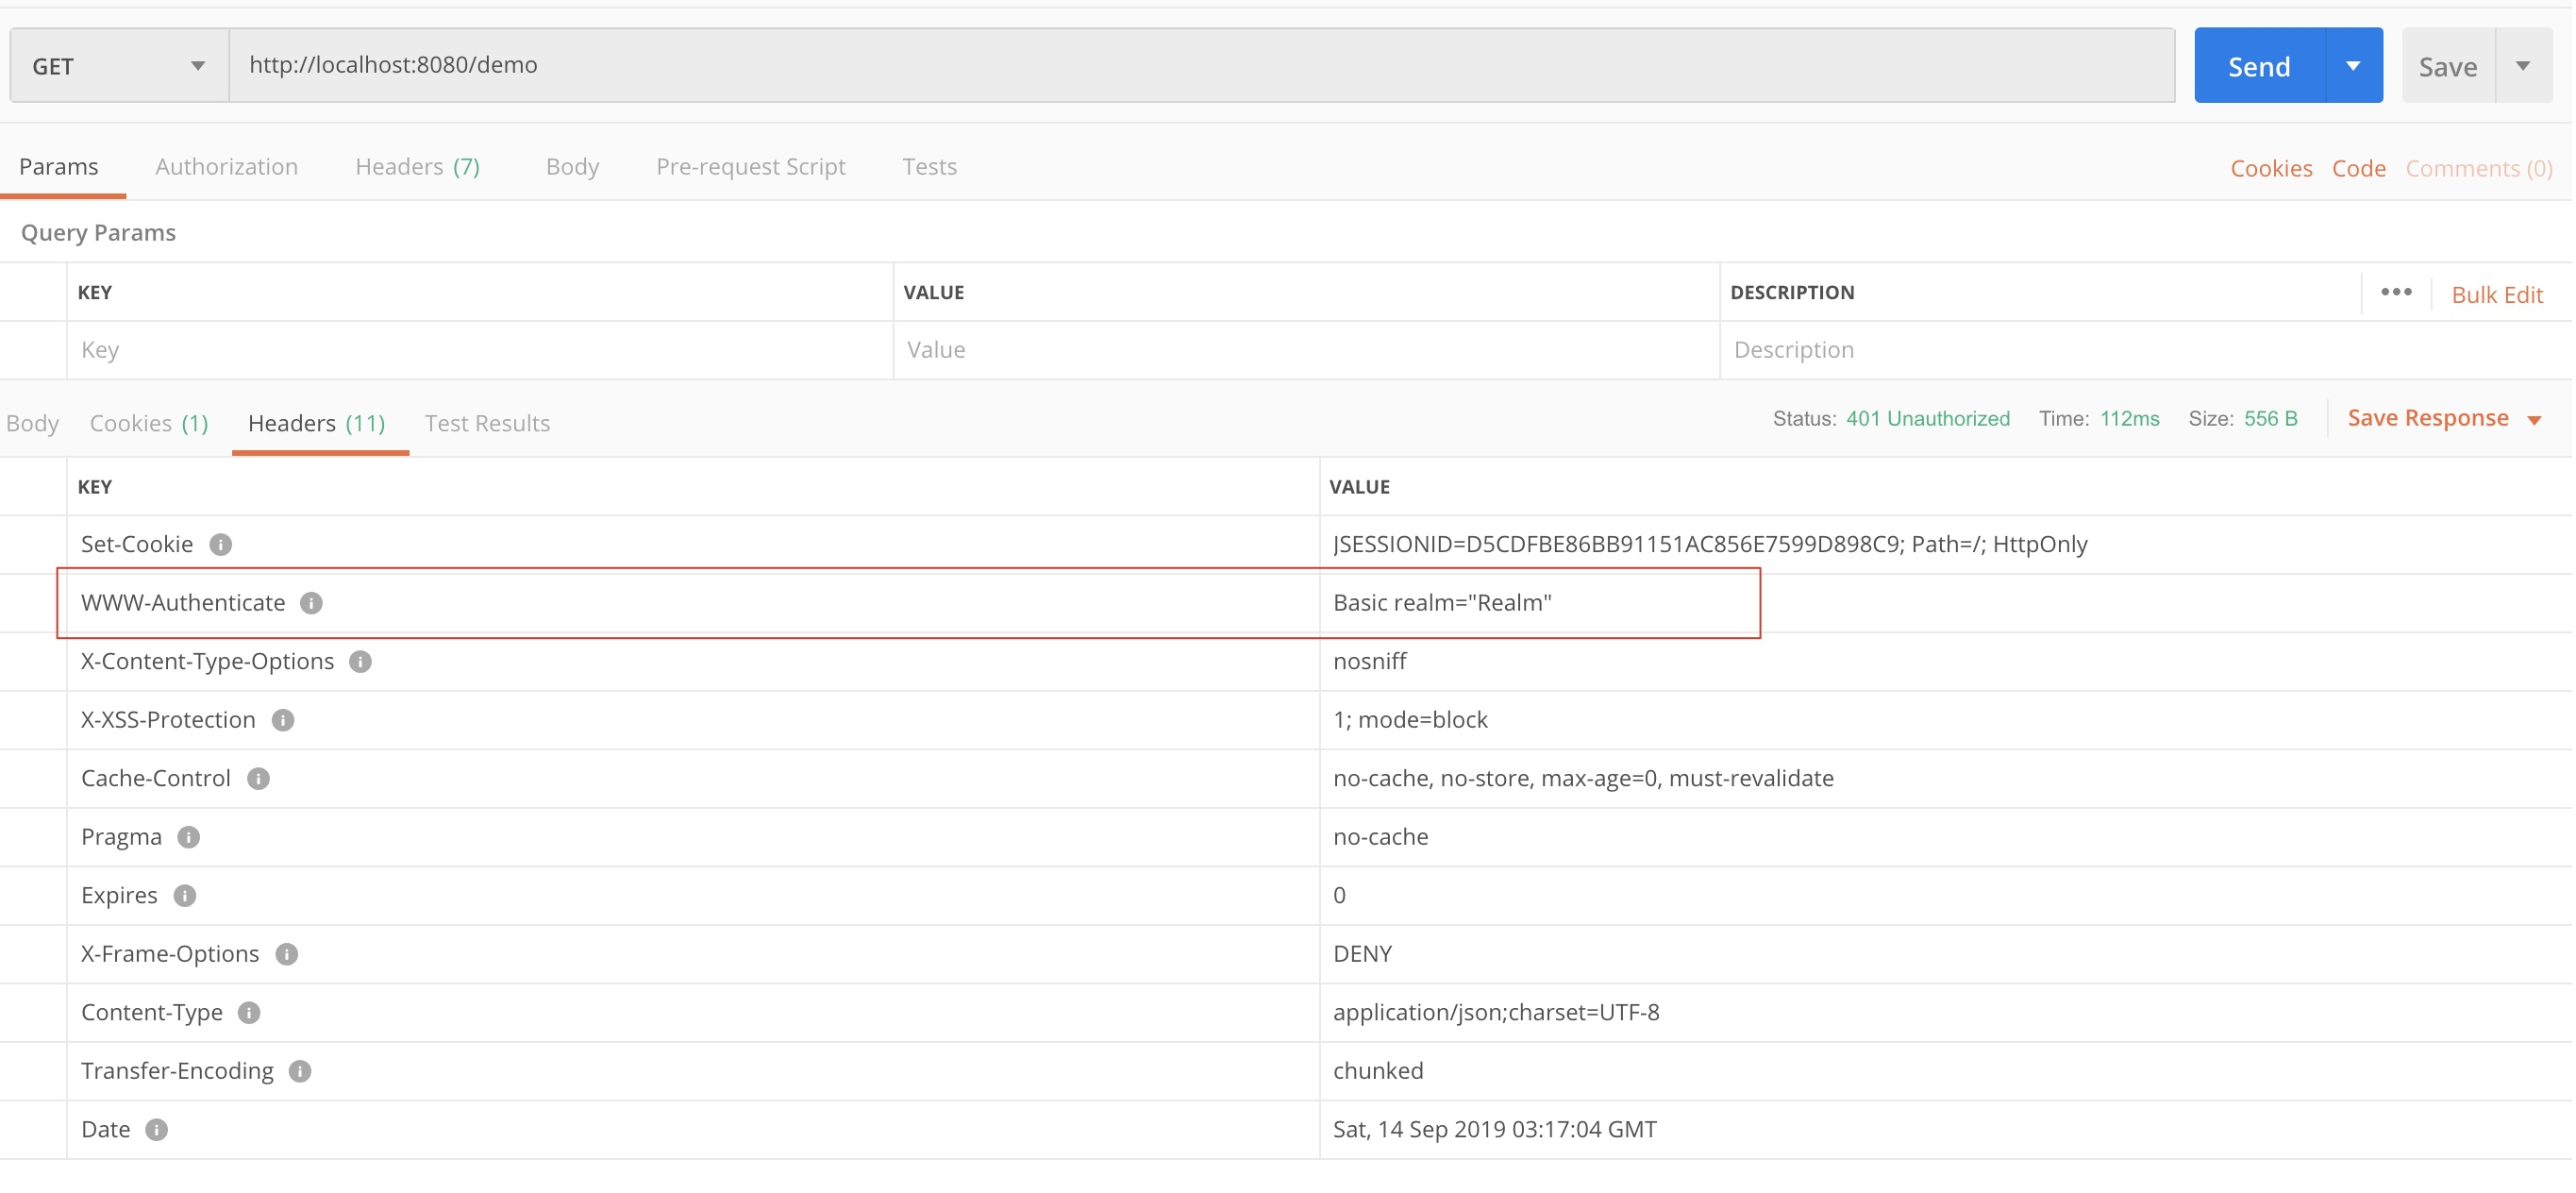2576x1193 pixels.
Task: Switch to the Authorization tab
Action: pyautogui.click(x=226, y=167)
